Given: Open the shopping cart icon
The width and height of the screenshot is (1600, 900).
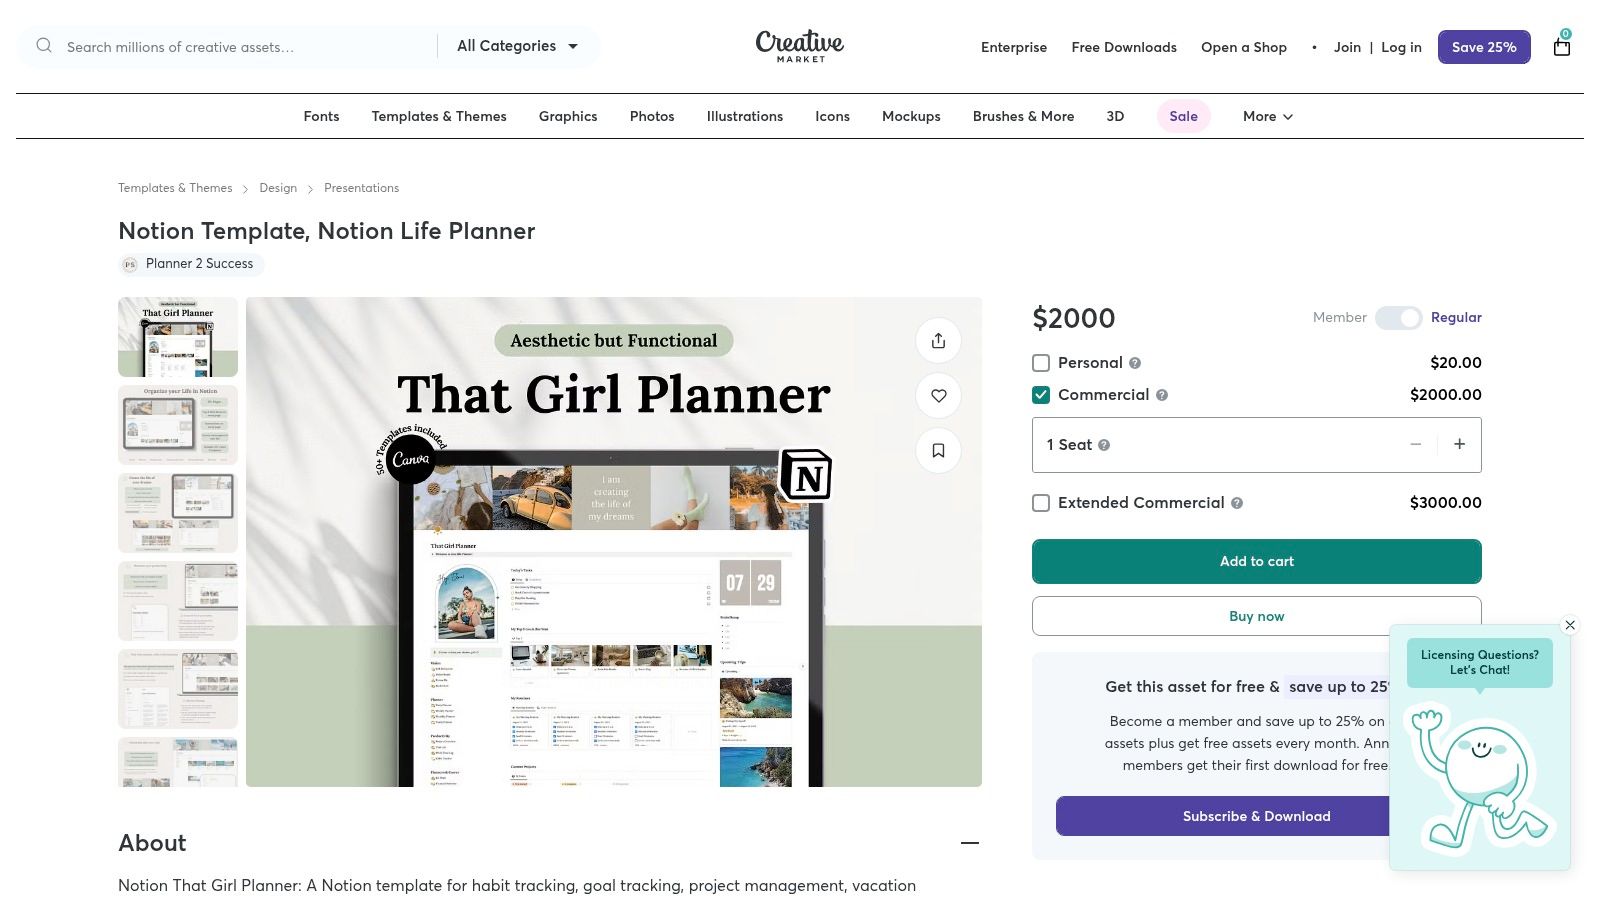Looking at the screenshot, I should (1561, 46).
